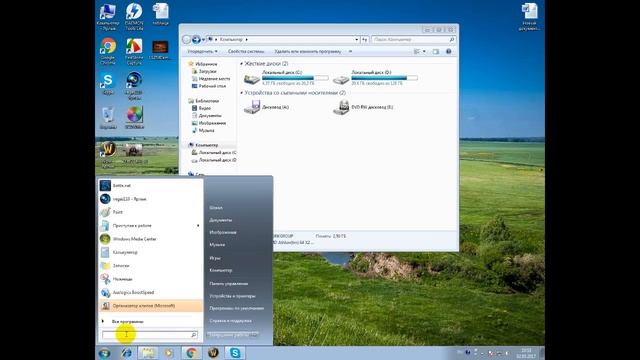Click Свойства системы in Explorer toolbar
640x360 pixels.
pos(246,51)
